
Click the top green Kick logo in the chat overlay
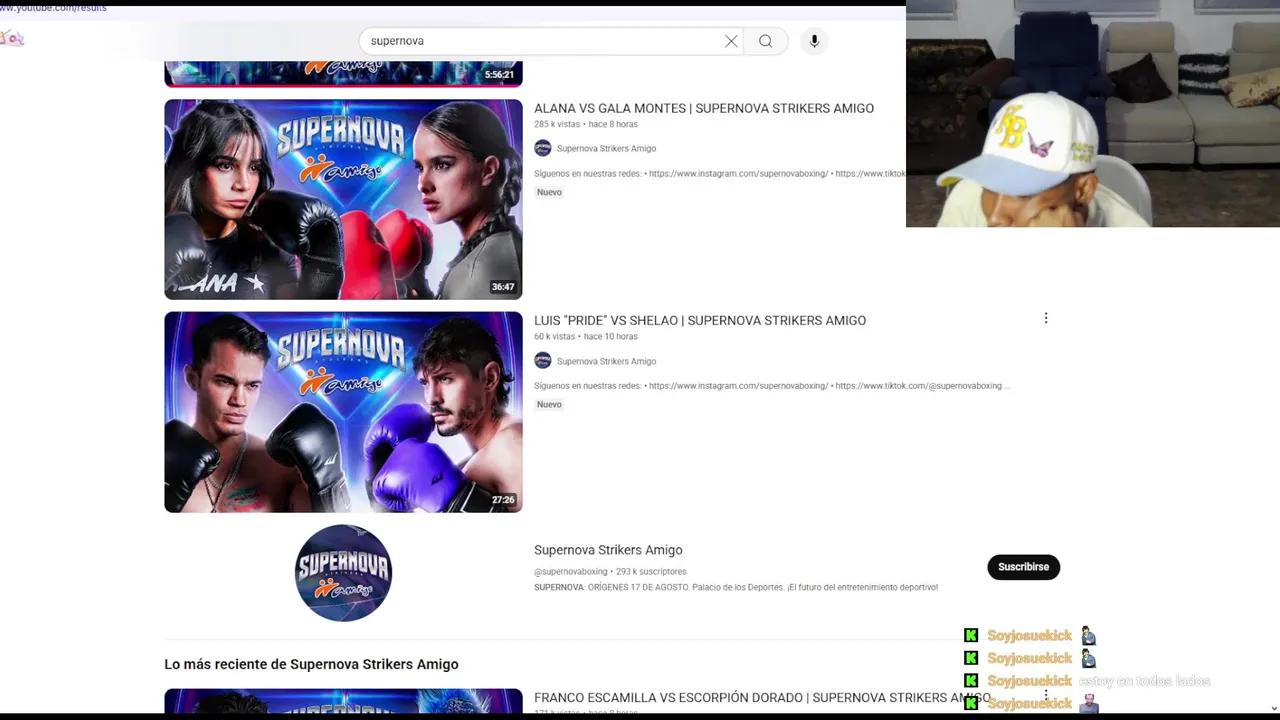[x=971, y=635]
